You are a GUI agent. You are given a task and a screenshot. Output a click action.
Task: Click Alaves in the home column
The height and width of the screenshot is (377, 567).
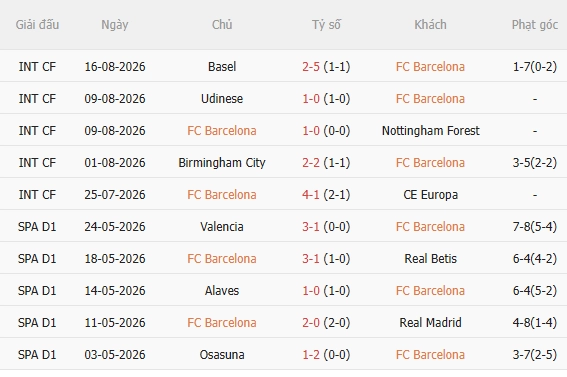coord(222,291)
